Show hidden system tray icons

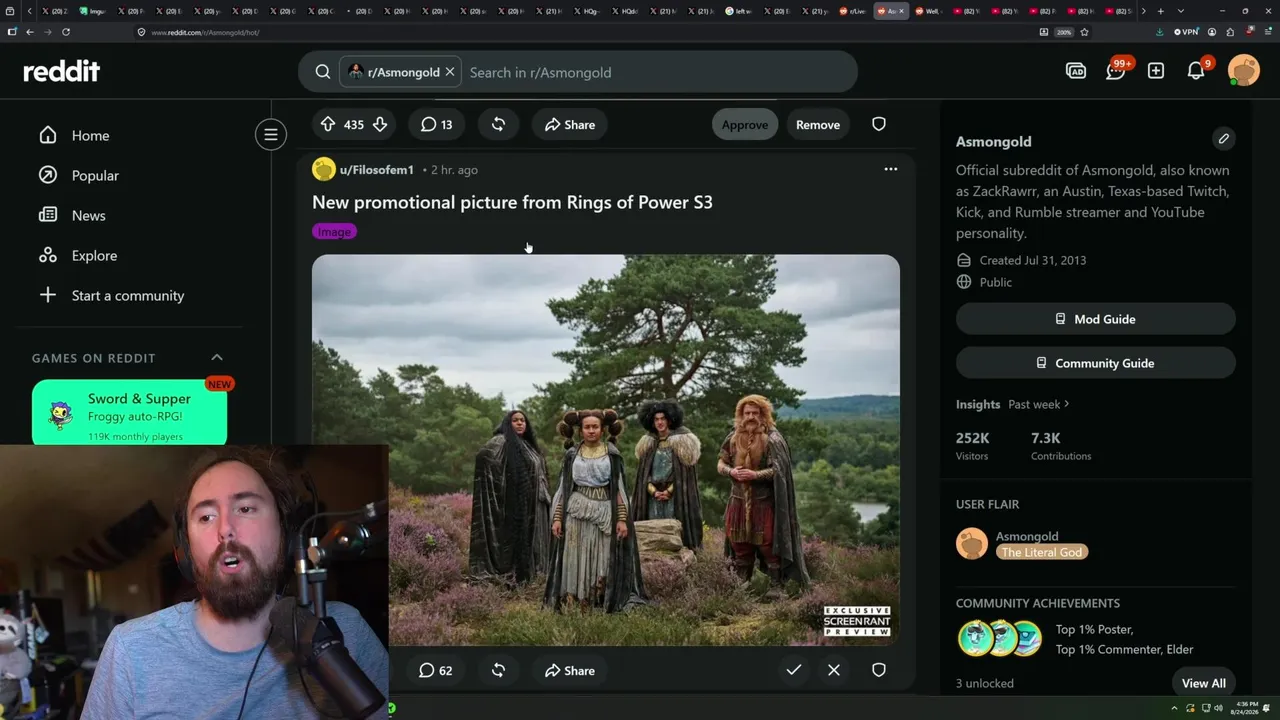1174,708
